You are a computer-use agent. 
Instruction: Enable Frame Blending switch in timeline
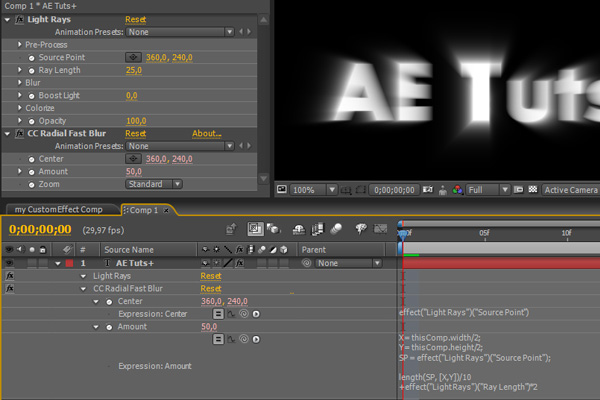point(318,229)
